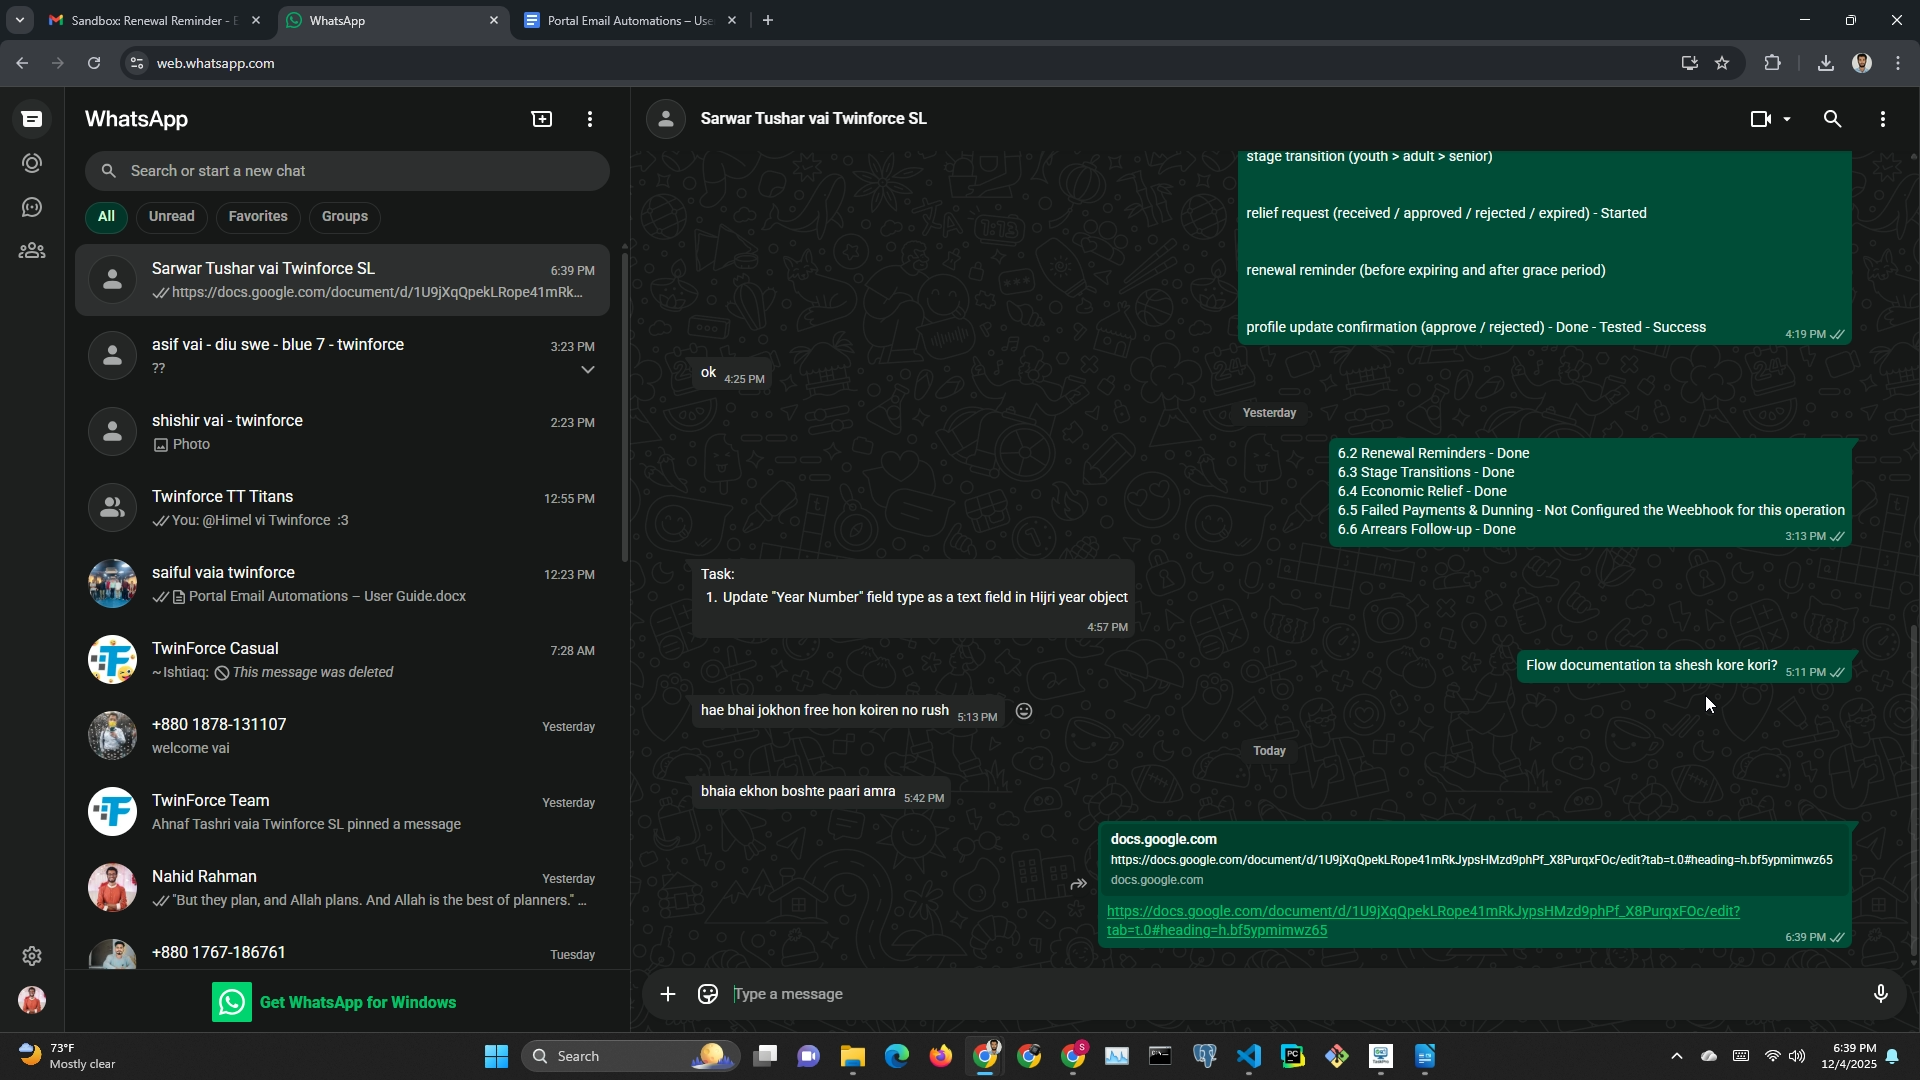Image resolution: width=1920 pixels, height=1080 pixels.
Task: Open chat options chevron on asif vai chat
Action: click(x=588, y=370)
